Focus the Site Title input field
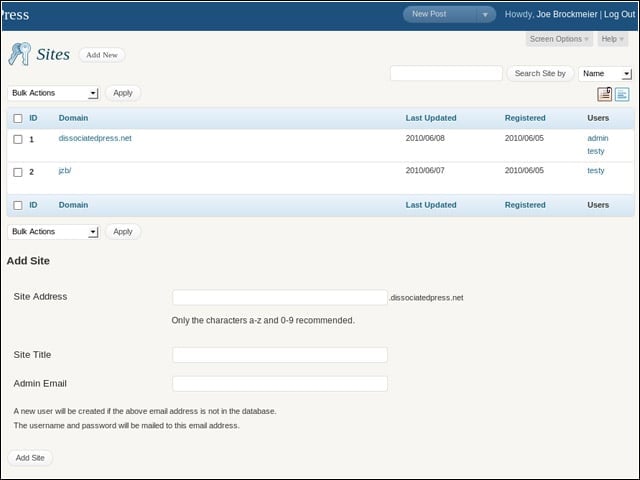The height and width of the screenshot is (480, 640). point(280,355)
